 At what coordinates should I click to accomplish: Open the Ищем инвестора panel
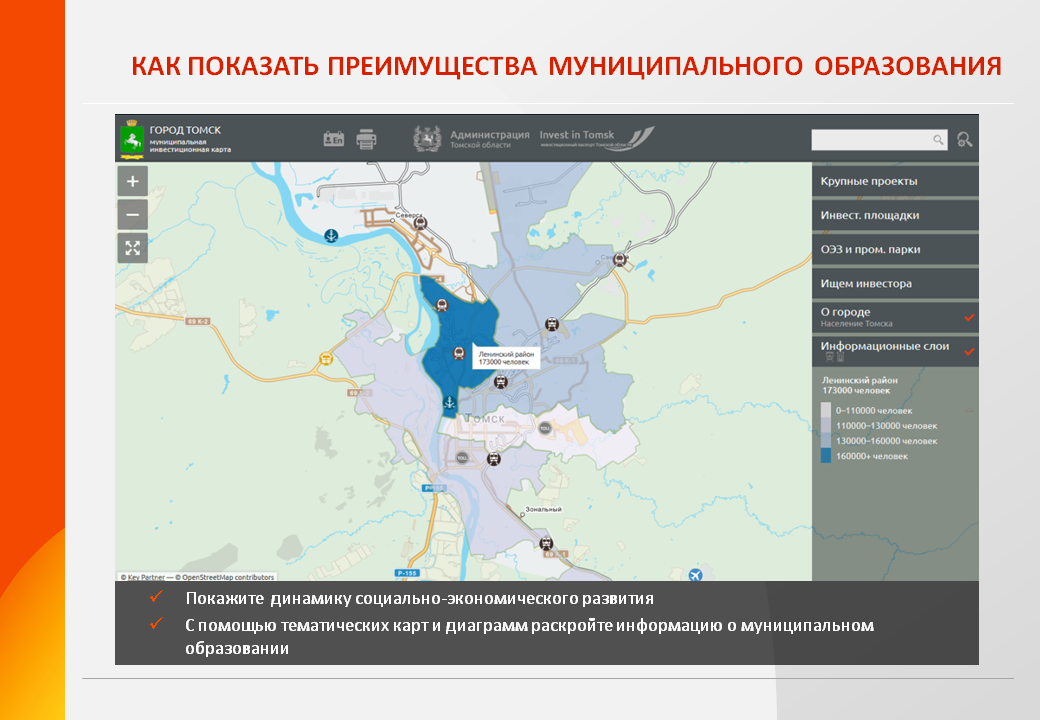[895, 283]
